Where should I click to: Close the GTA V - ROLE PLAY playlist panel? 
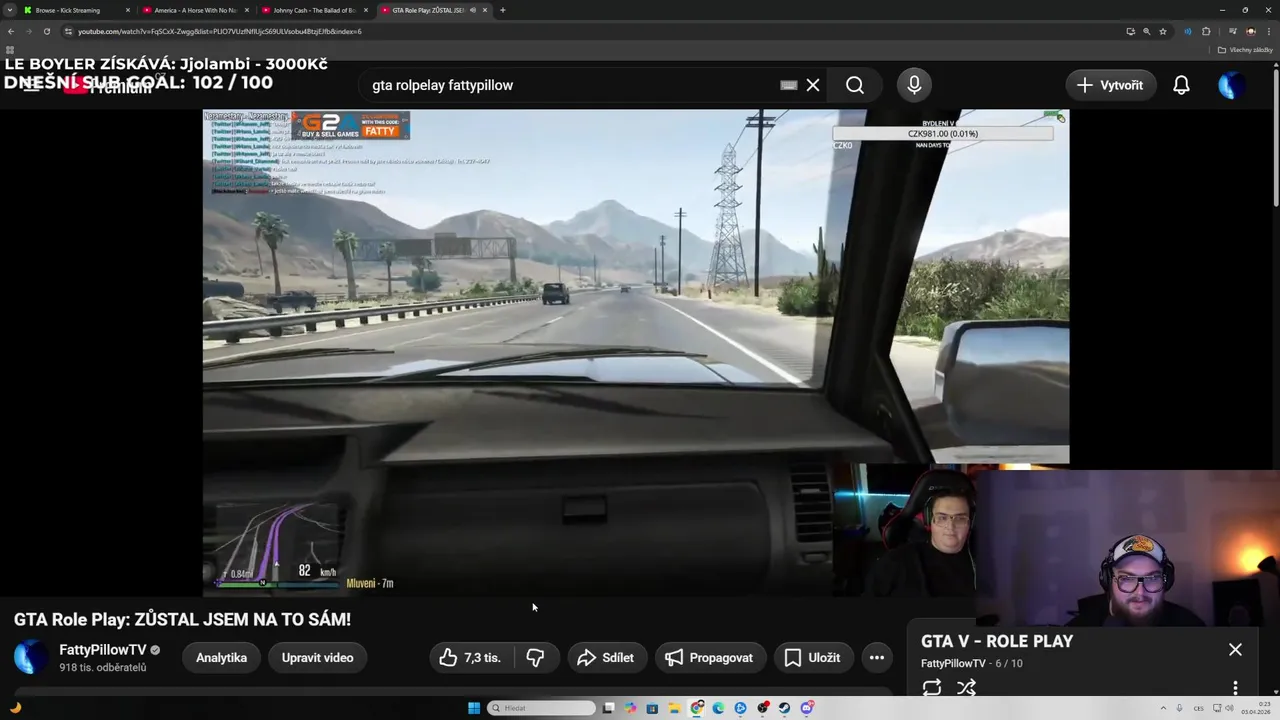[x=1235, y=649]
